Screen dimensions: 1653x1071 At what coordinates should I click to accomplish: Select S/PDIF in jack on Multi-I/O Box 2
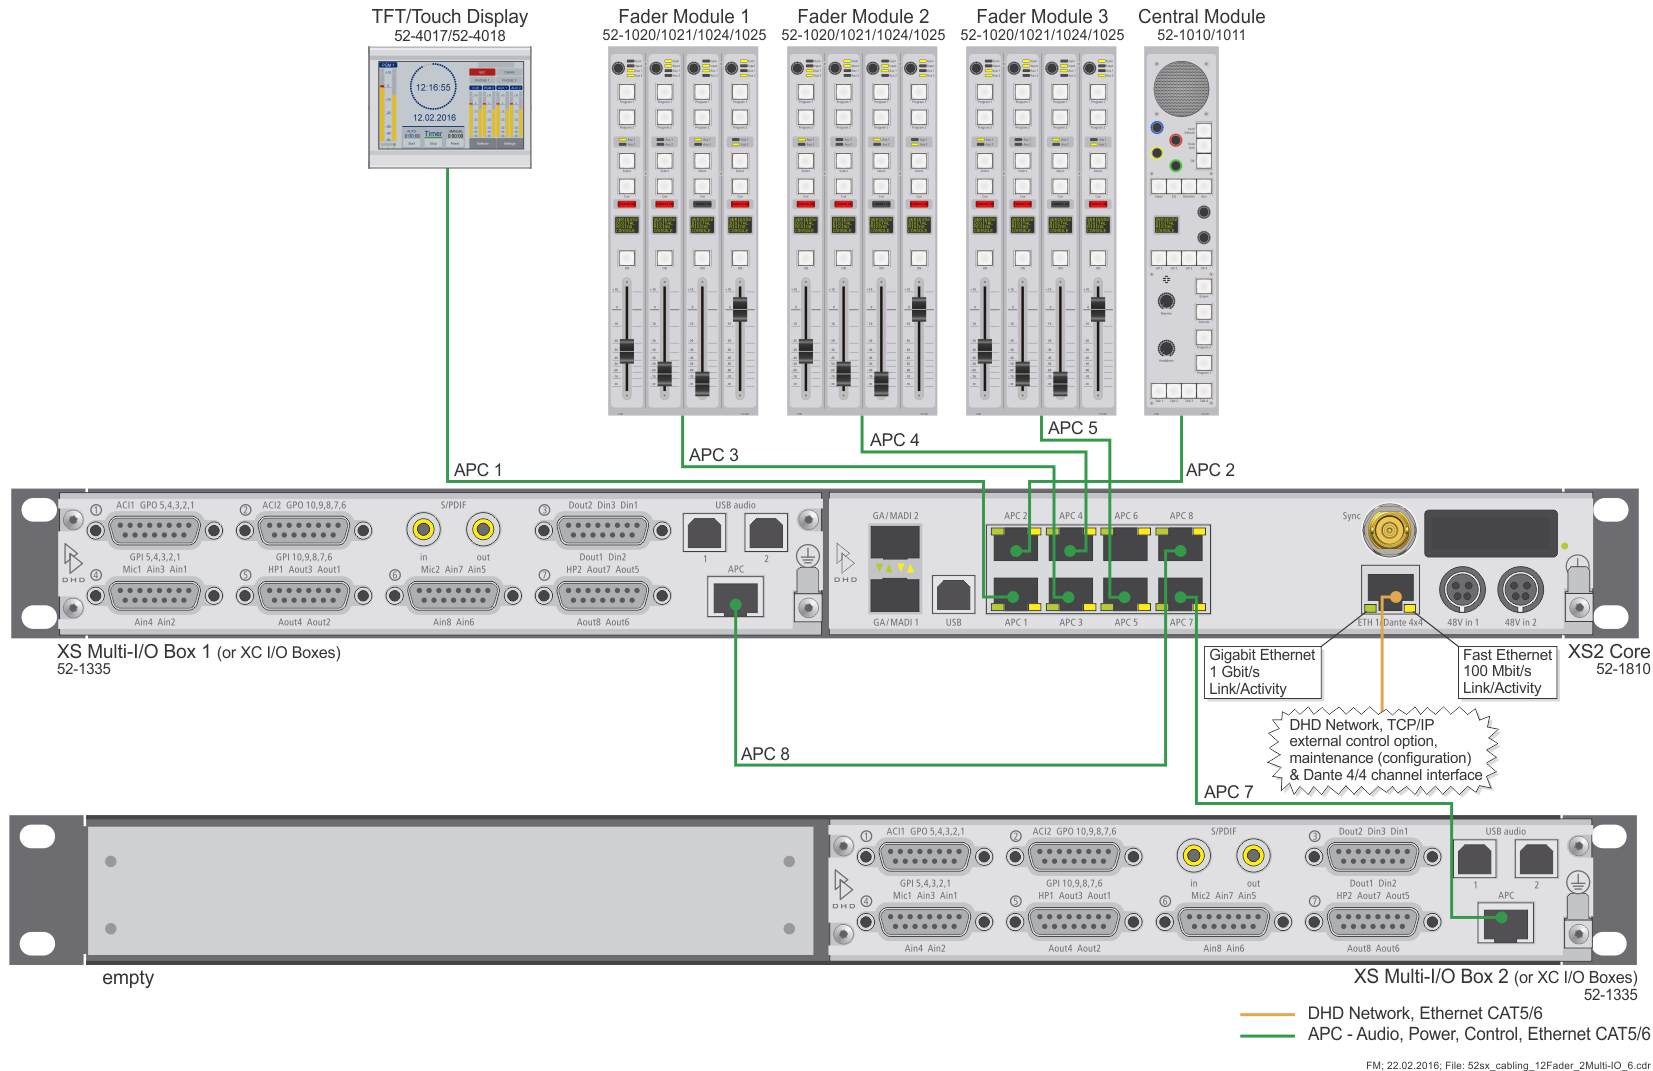1194,855
